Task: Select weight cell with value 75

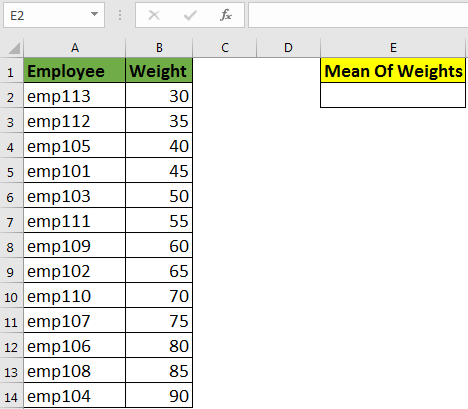Action: click(159, 320)
